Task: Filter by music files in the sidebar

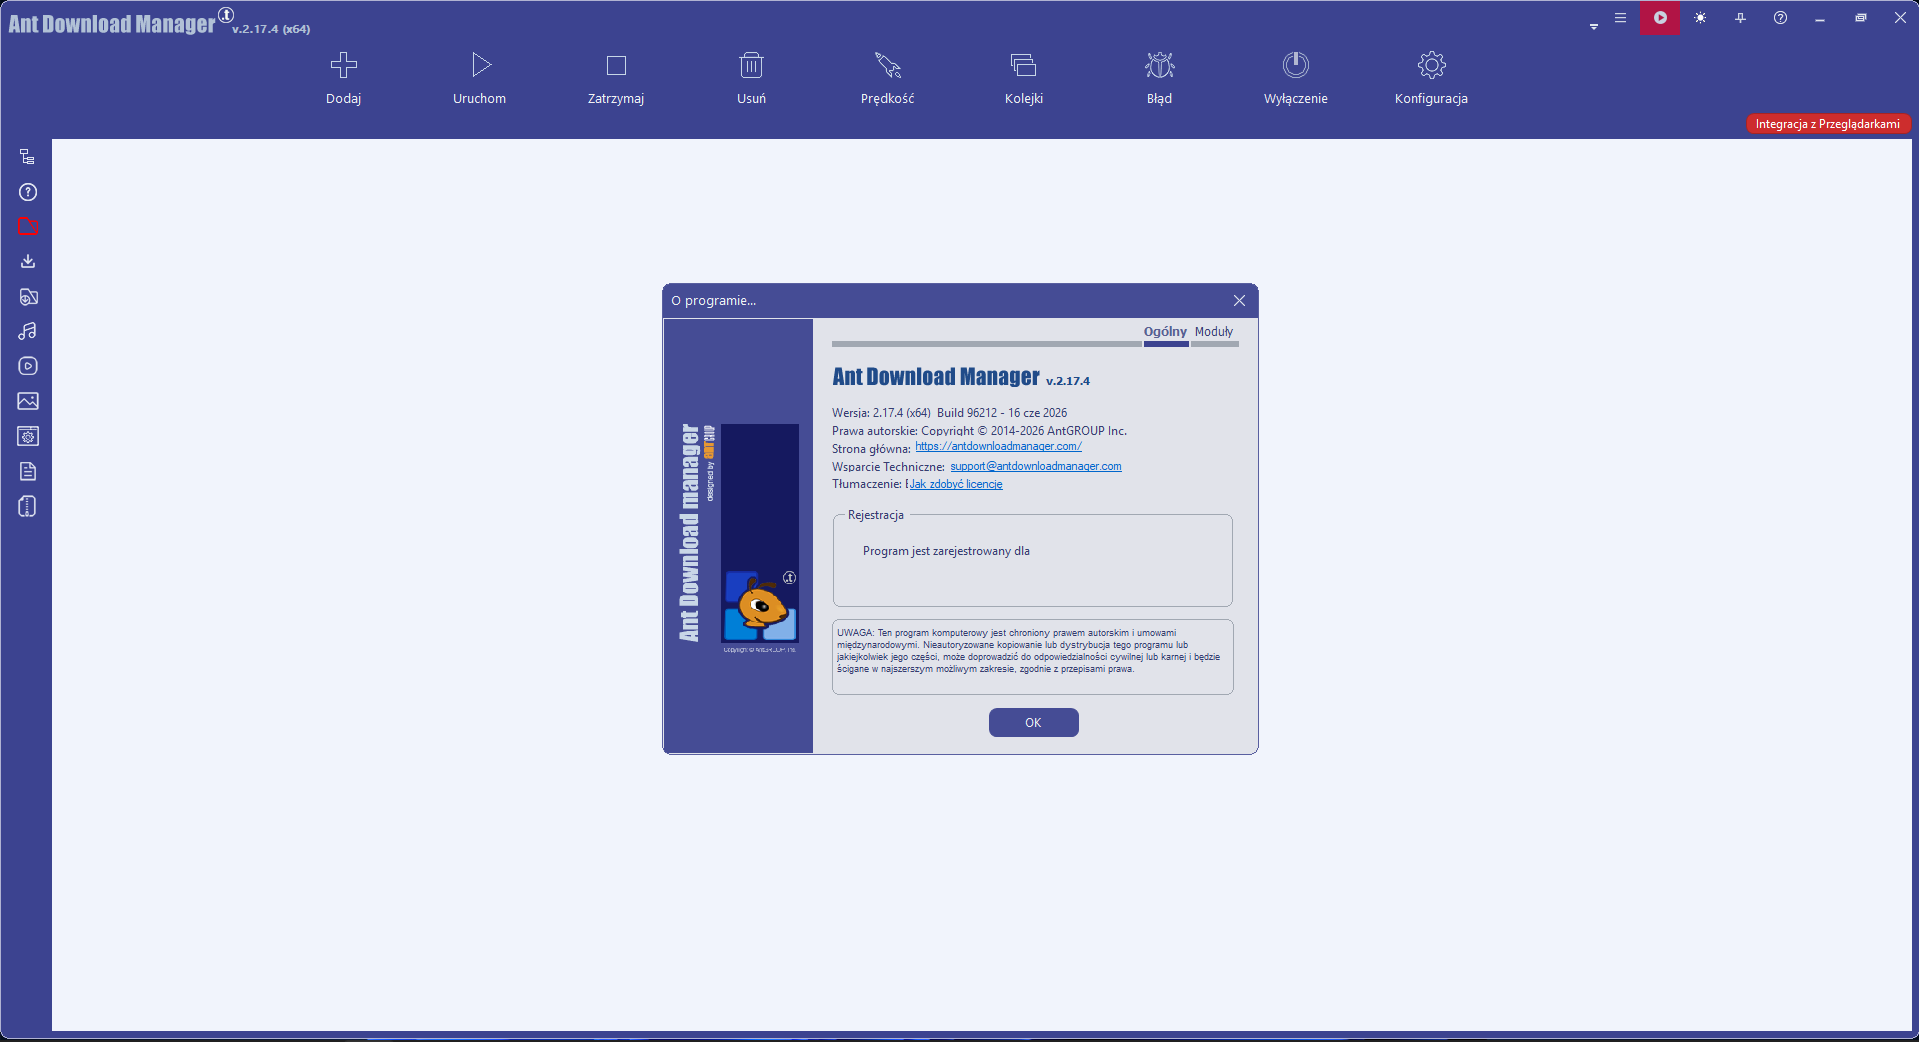Action: click(28, 331)
